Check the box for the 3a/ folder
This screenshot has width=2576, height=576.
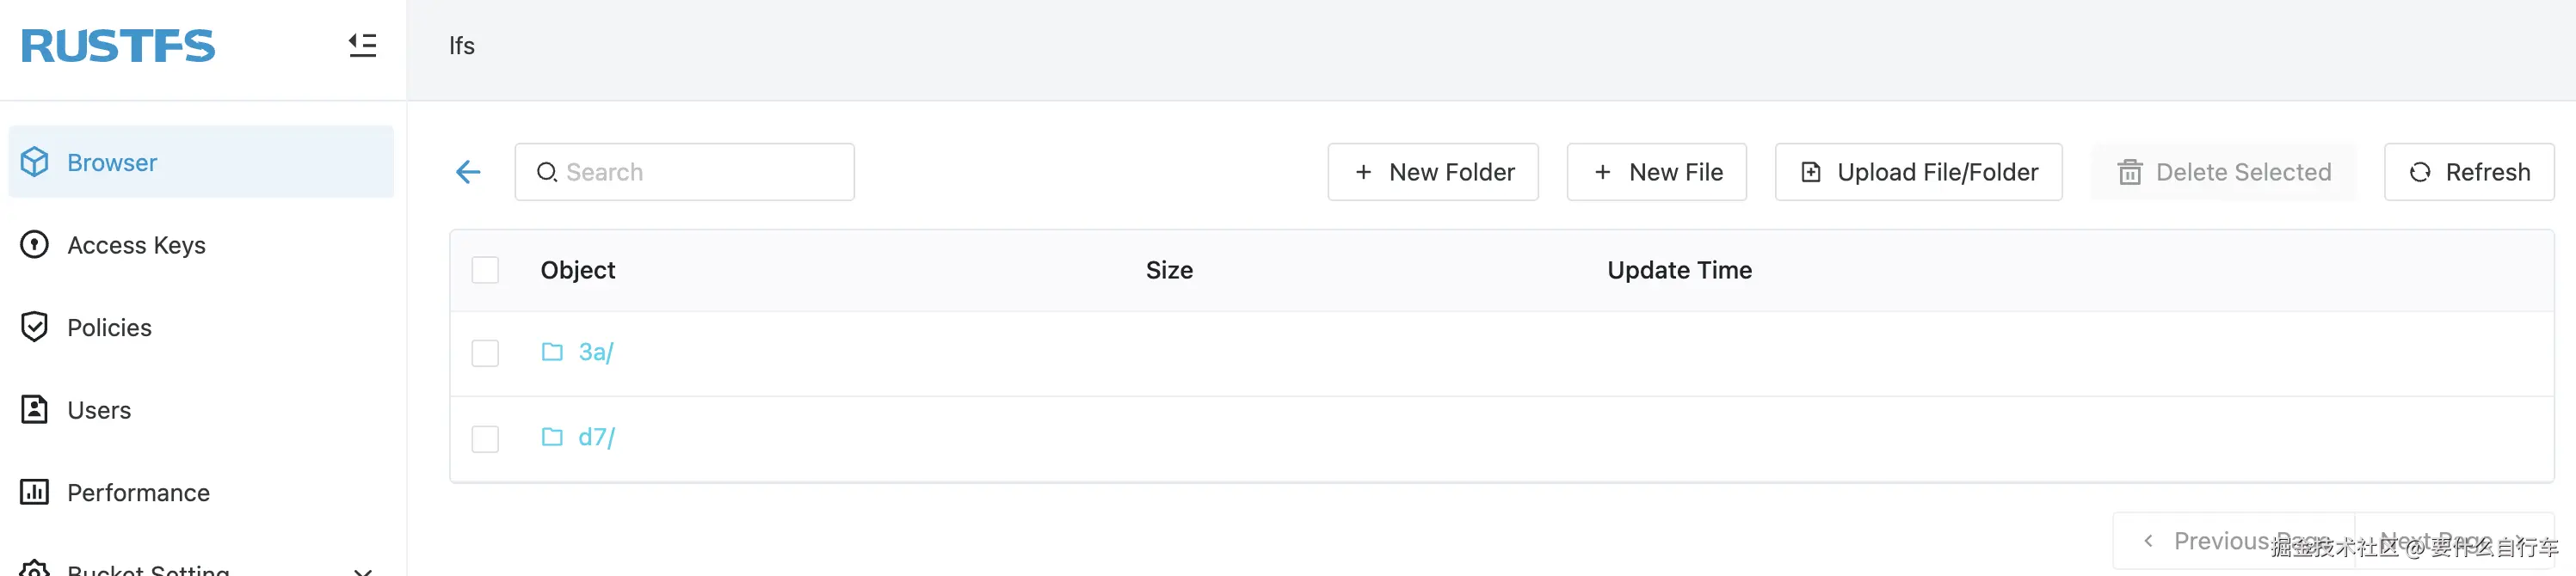[485, 353]
